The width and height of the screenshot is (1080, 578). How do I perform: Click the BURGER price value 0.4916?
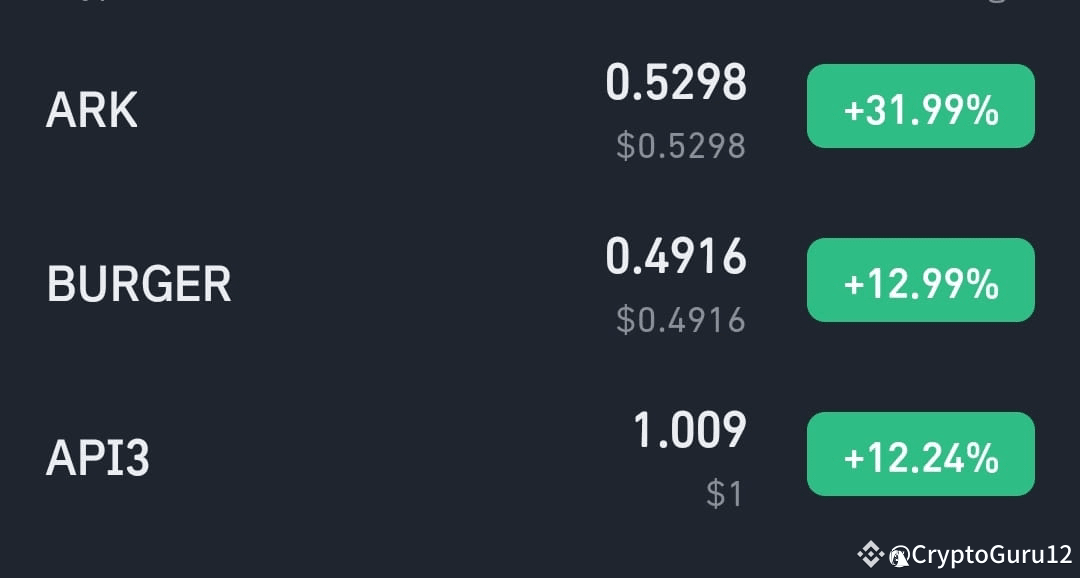tap(678, 256)
